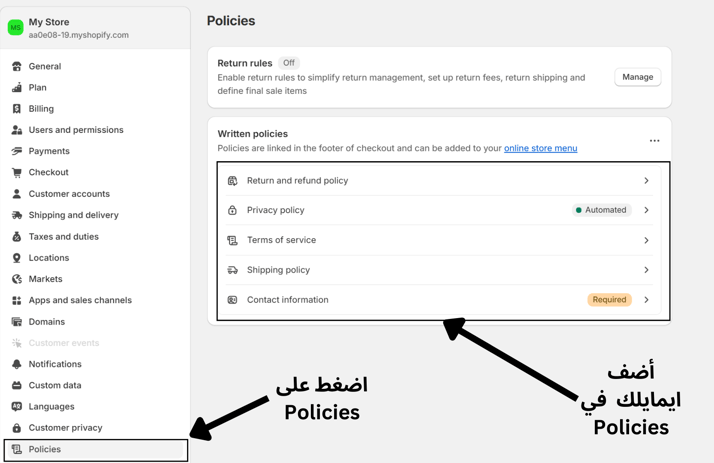Click the Markets globe icon
Viewport: 714px width, 463px height.
(x=17, y=279)
